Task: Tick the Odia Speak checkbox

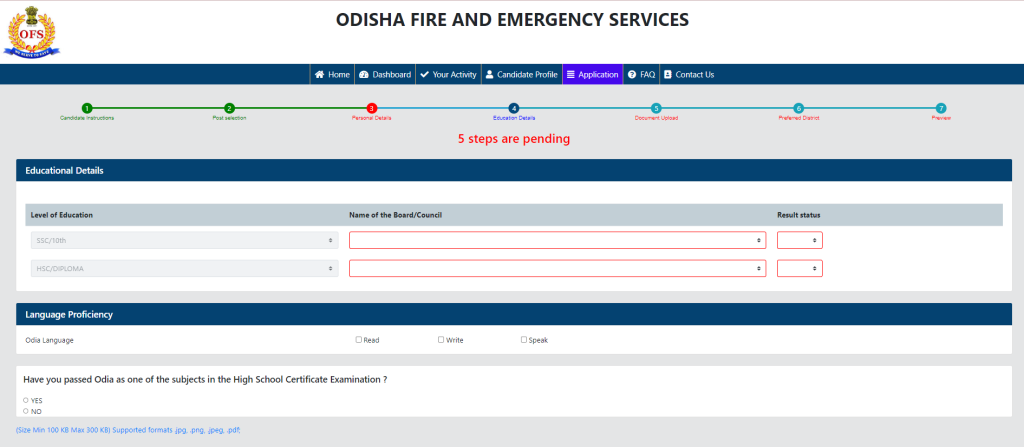Action: click(524, 340)
